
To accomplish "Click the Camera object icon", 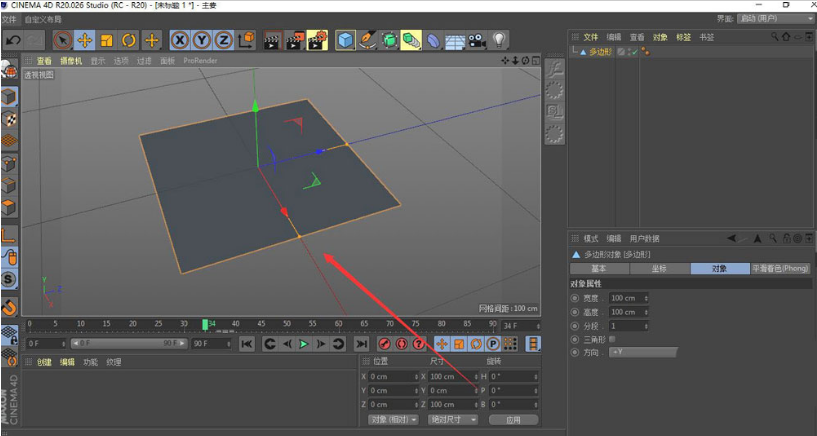I will 476,40.
